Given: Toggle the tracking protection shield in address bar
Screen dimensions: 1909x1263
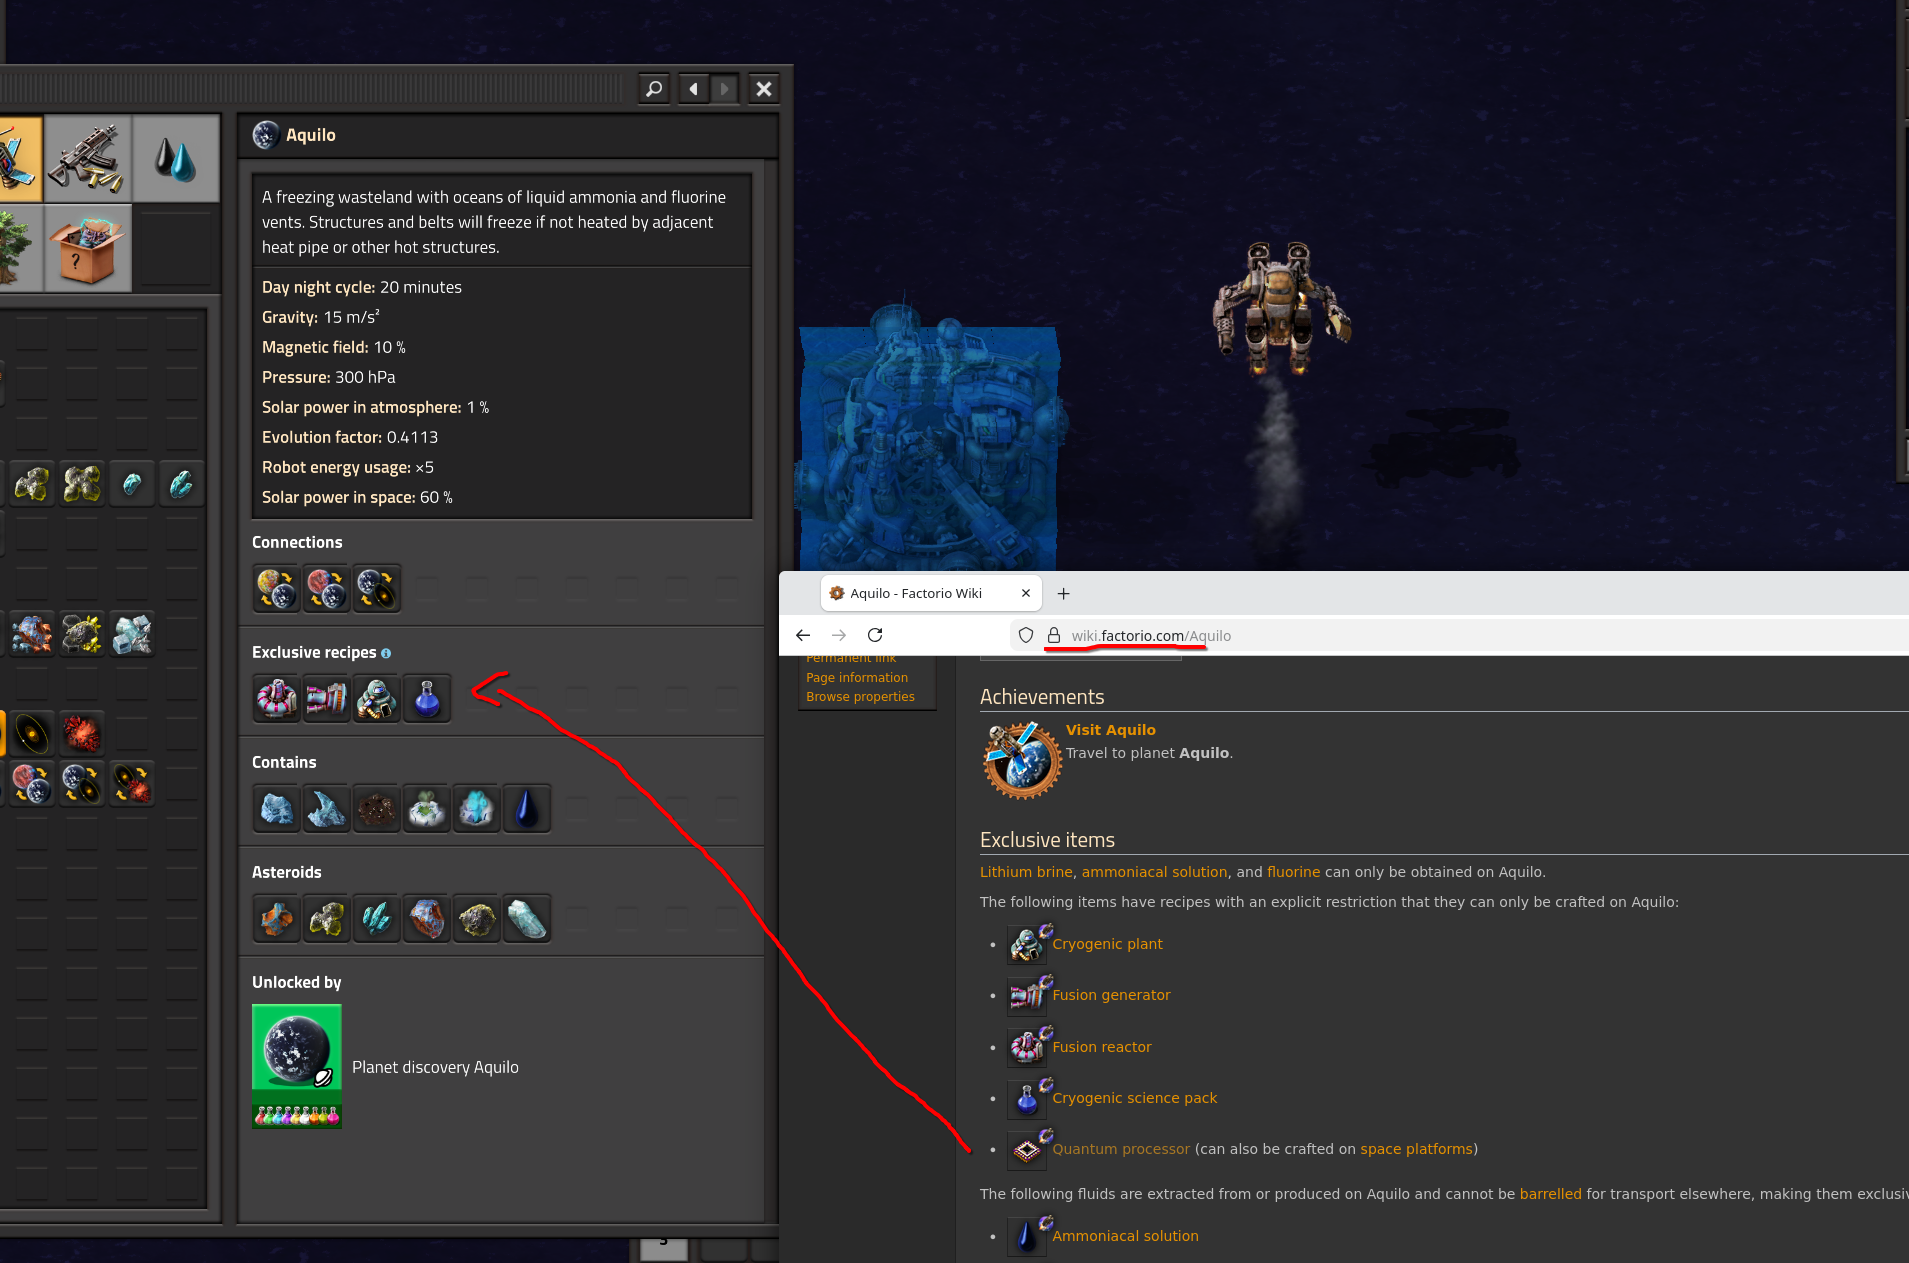Looking at the screenshot, I should [x=1026, y=635].
